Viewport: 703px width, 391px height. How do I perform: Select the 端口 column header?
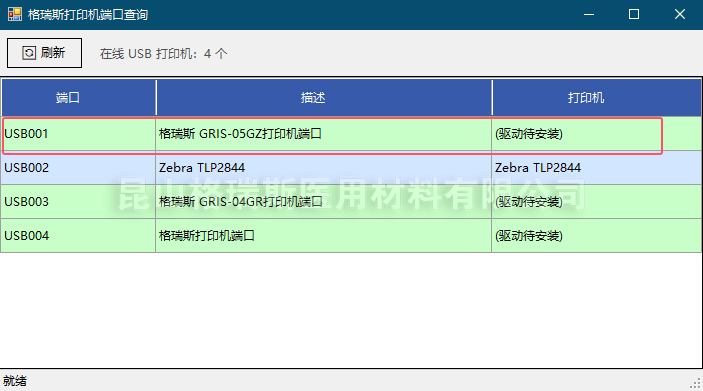pos(78,98)
